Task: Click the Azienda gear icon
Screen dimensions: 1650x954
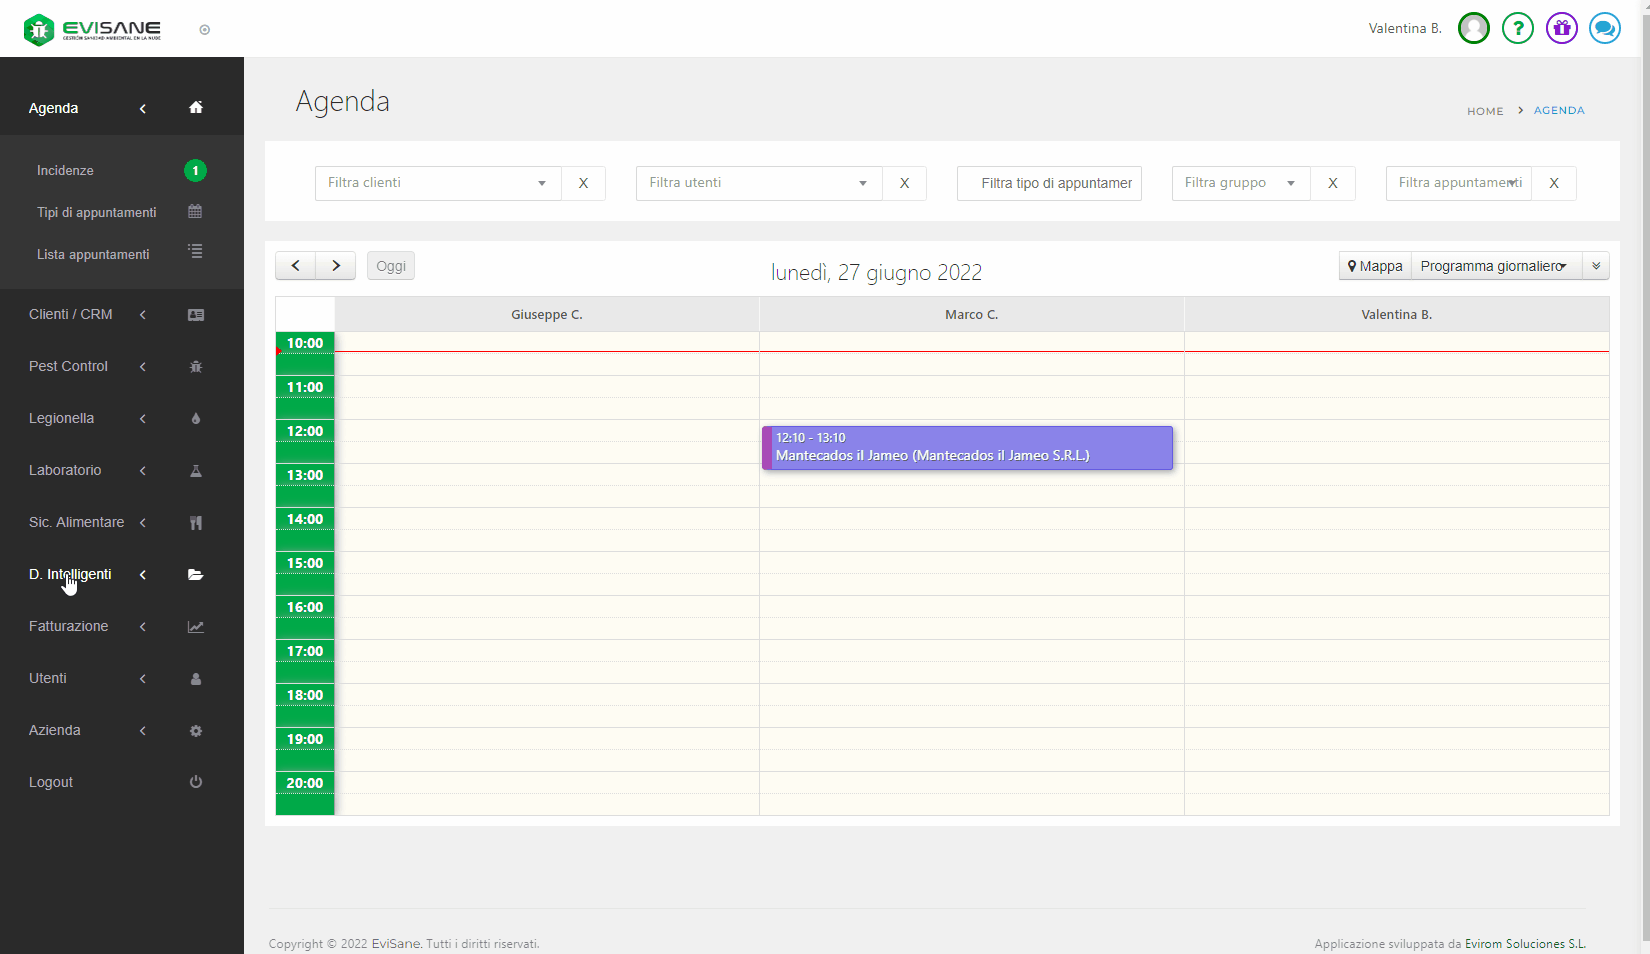Action: click(196, 731)
